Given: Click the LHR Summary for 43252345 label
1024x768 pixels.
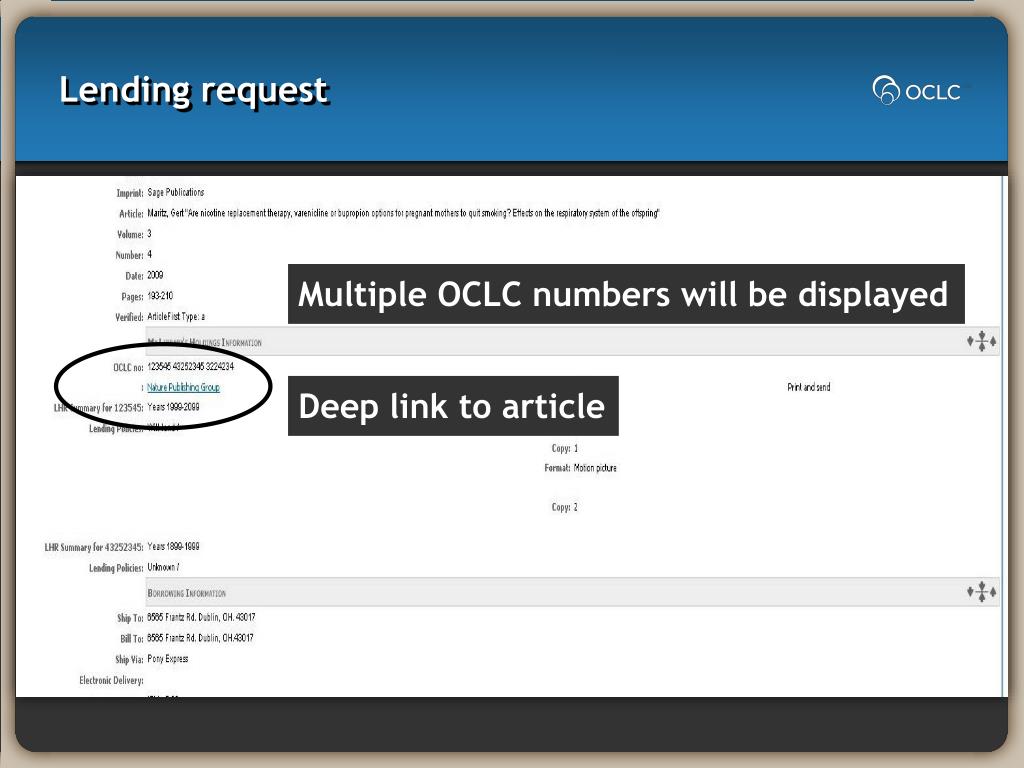Looking at the screenshot, I should tap(94, 547).
